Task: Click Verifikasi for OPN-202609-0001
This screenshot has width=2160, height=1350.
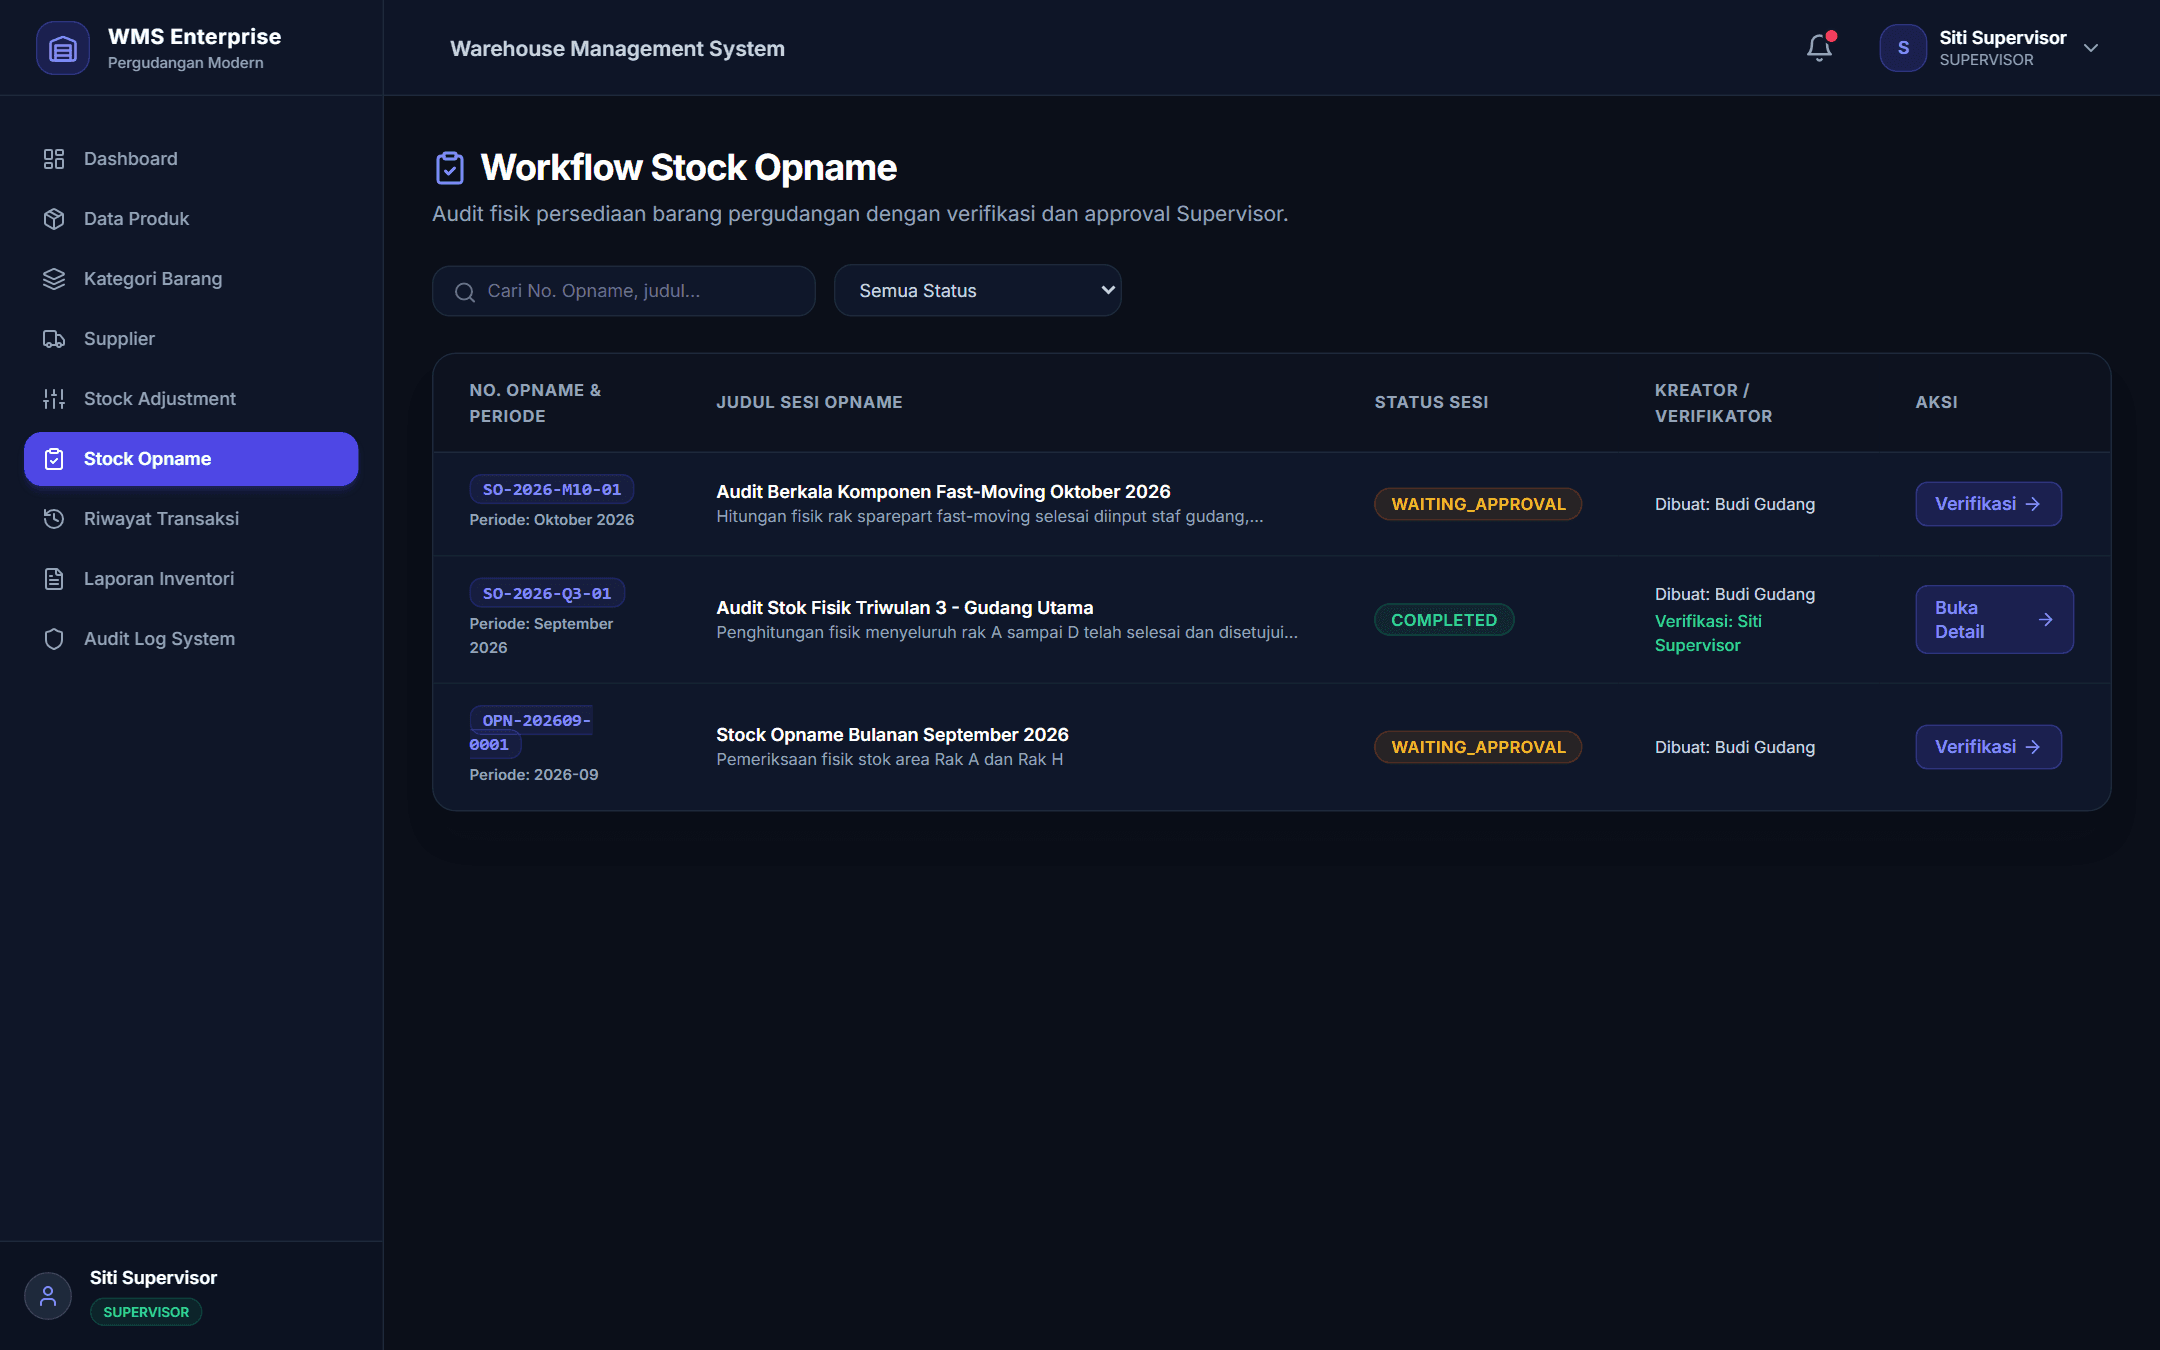Action: point(1988,747)
